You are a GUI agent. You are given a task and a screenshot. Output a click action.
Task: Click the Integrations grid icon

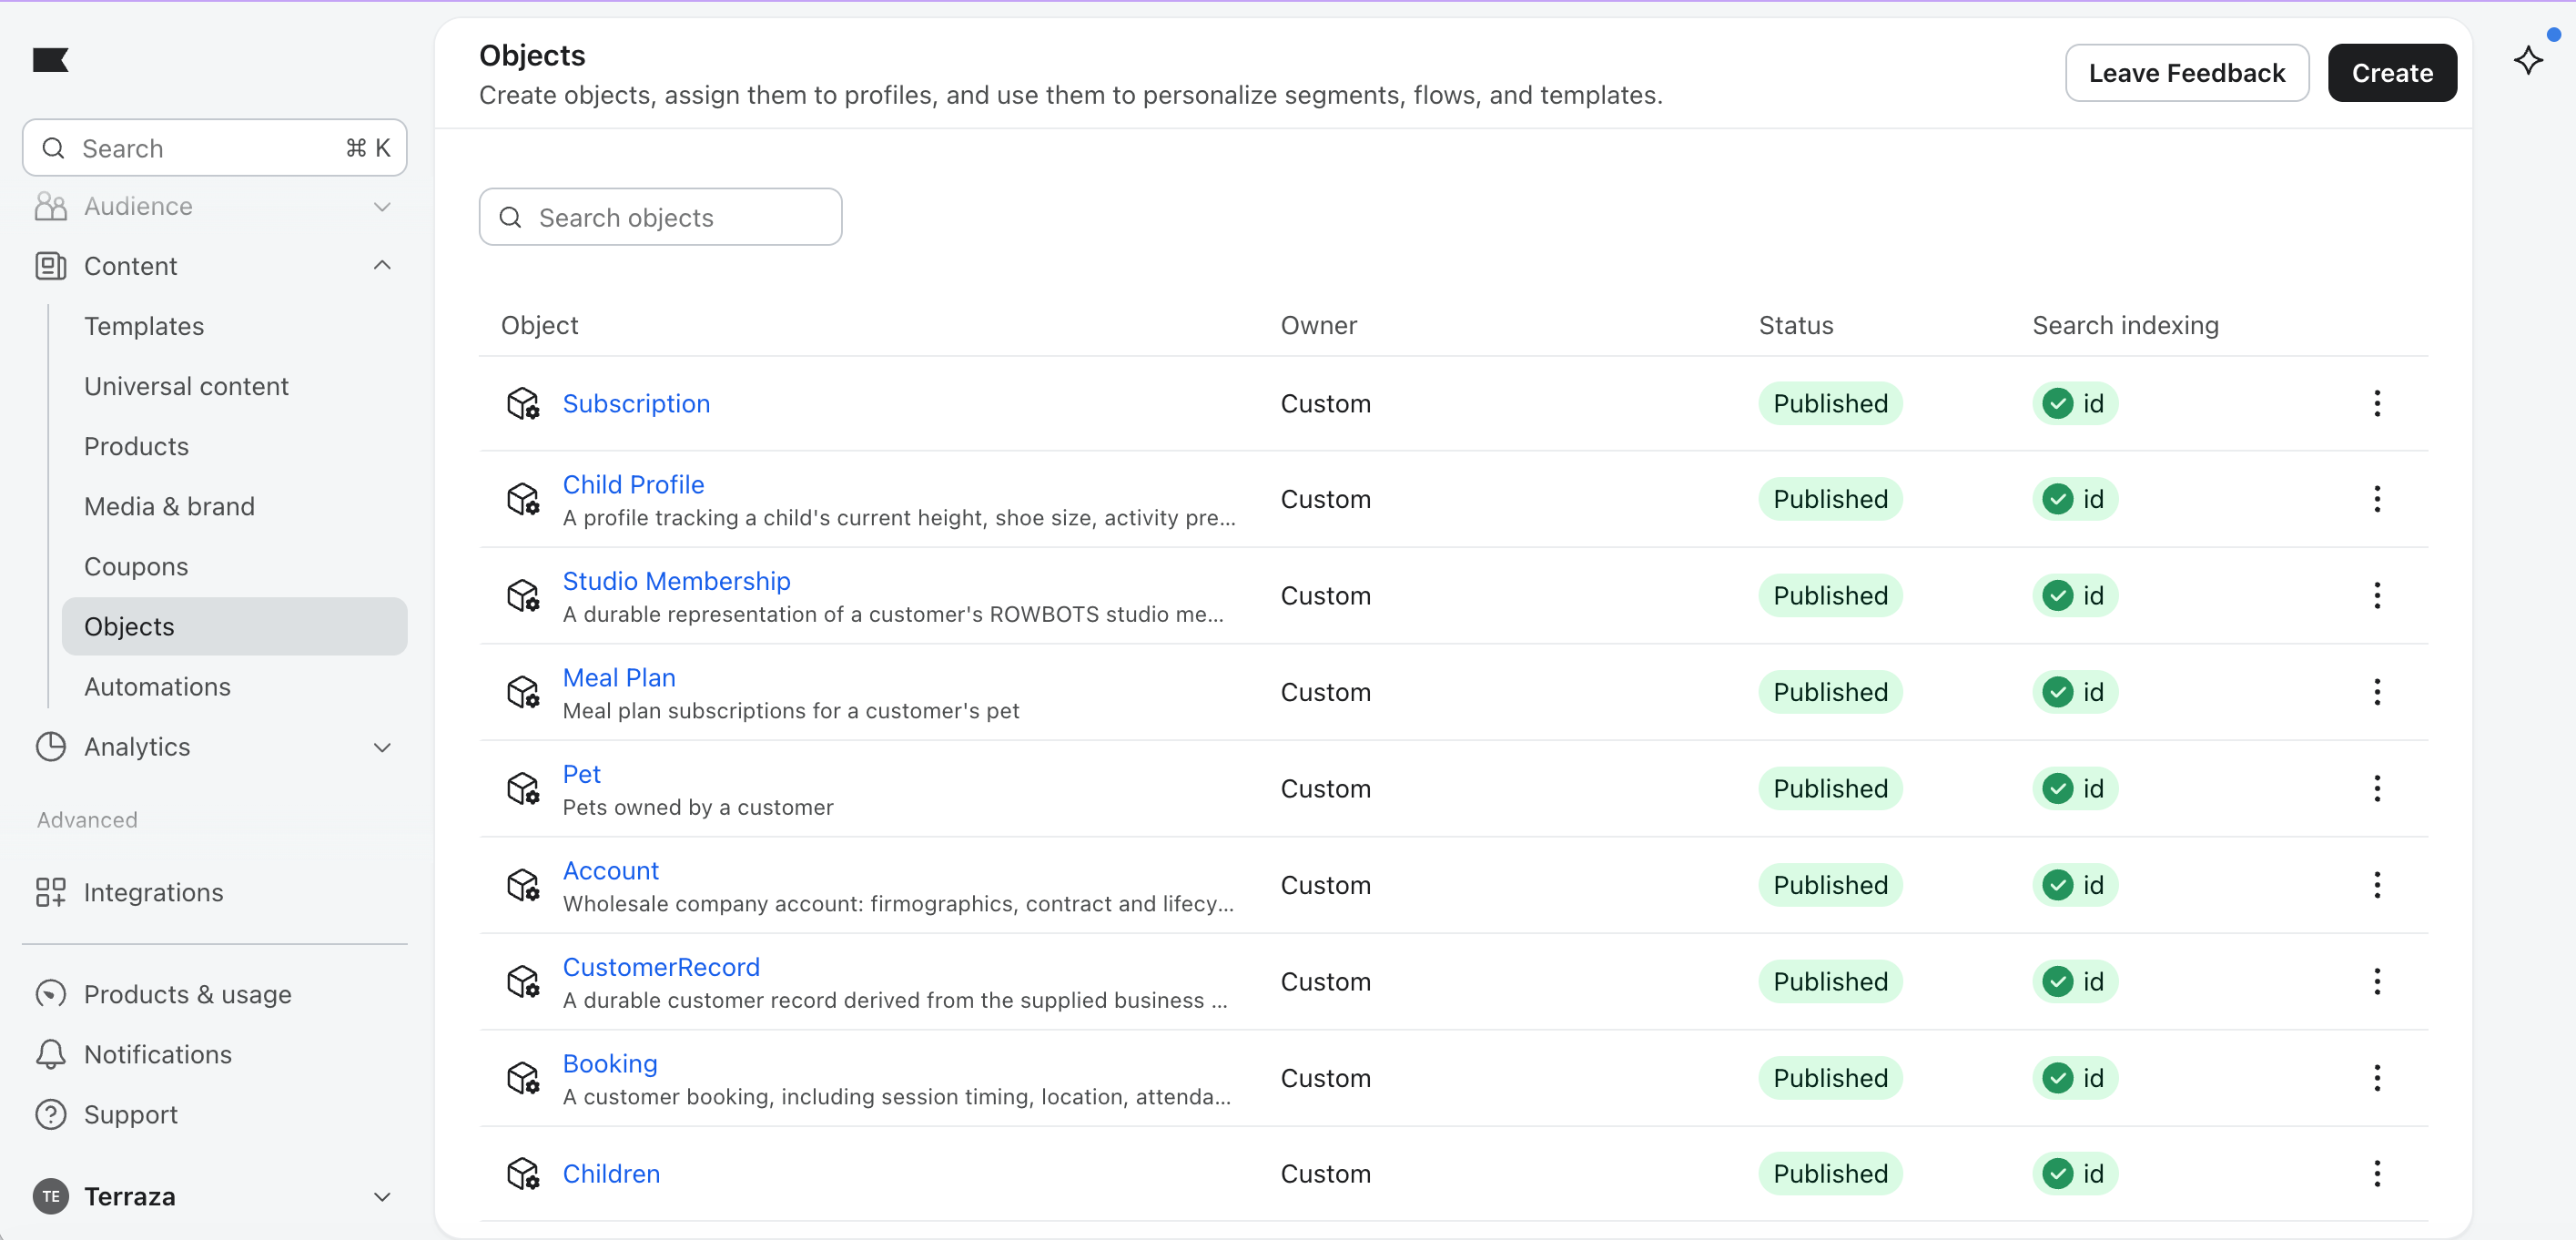coord(50,892)
